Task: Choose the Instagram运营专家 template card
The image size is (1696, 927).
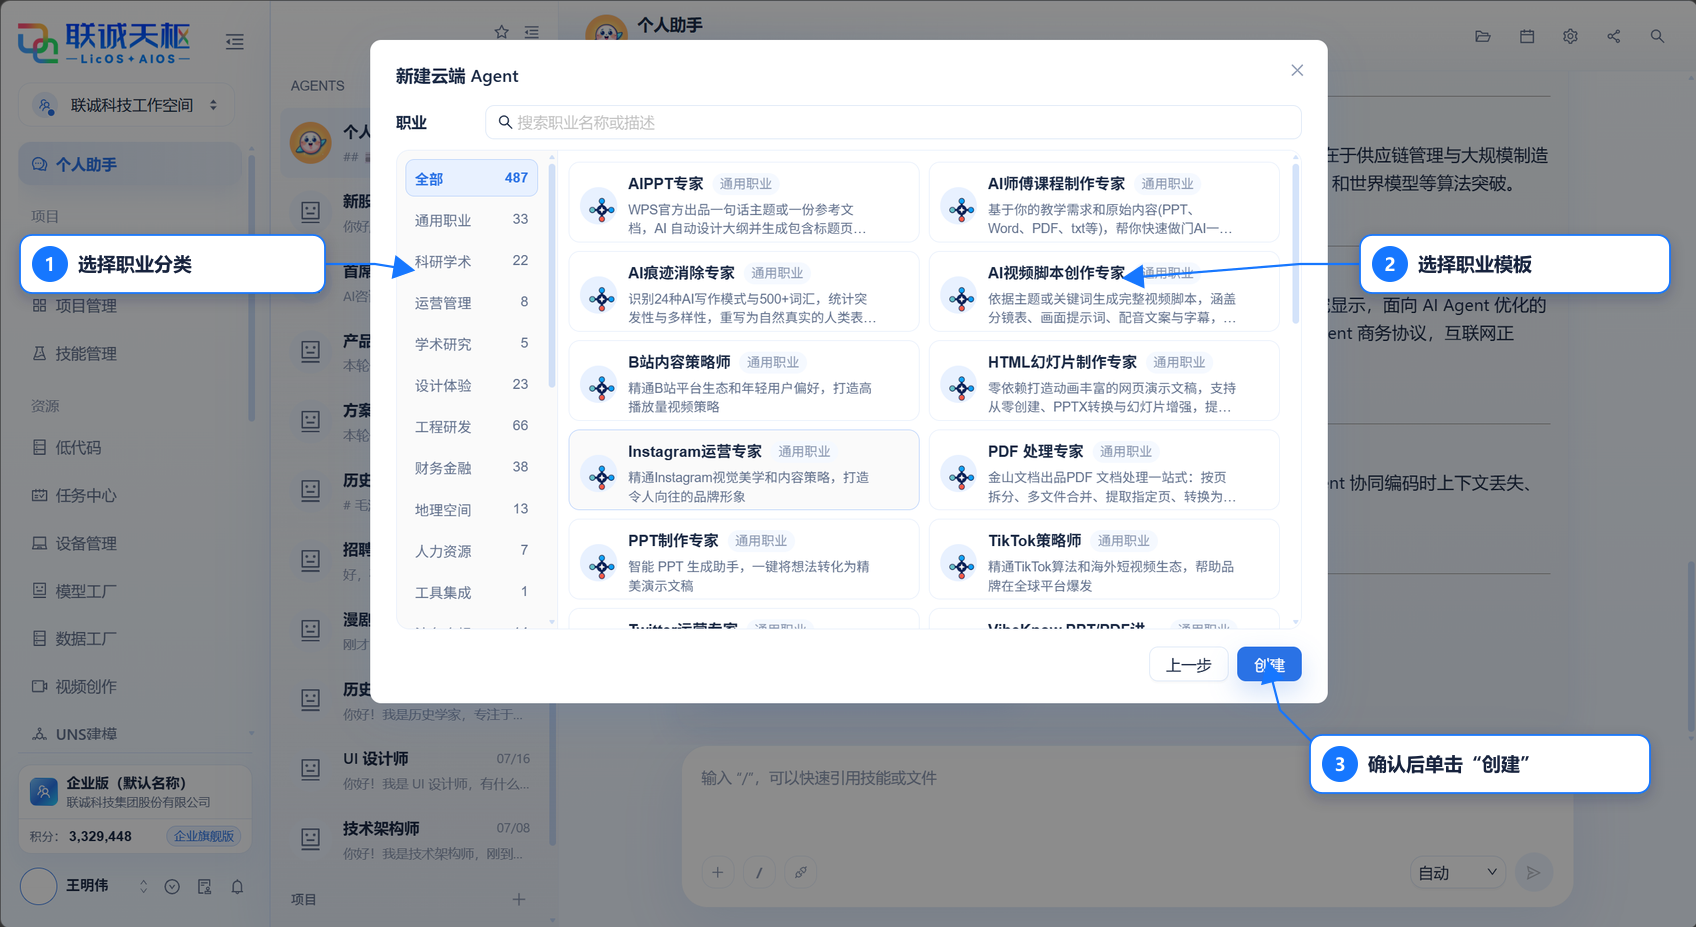Action: (744, 470)
